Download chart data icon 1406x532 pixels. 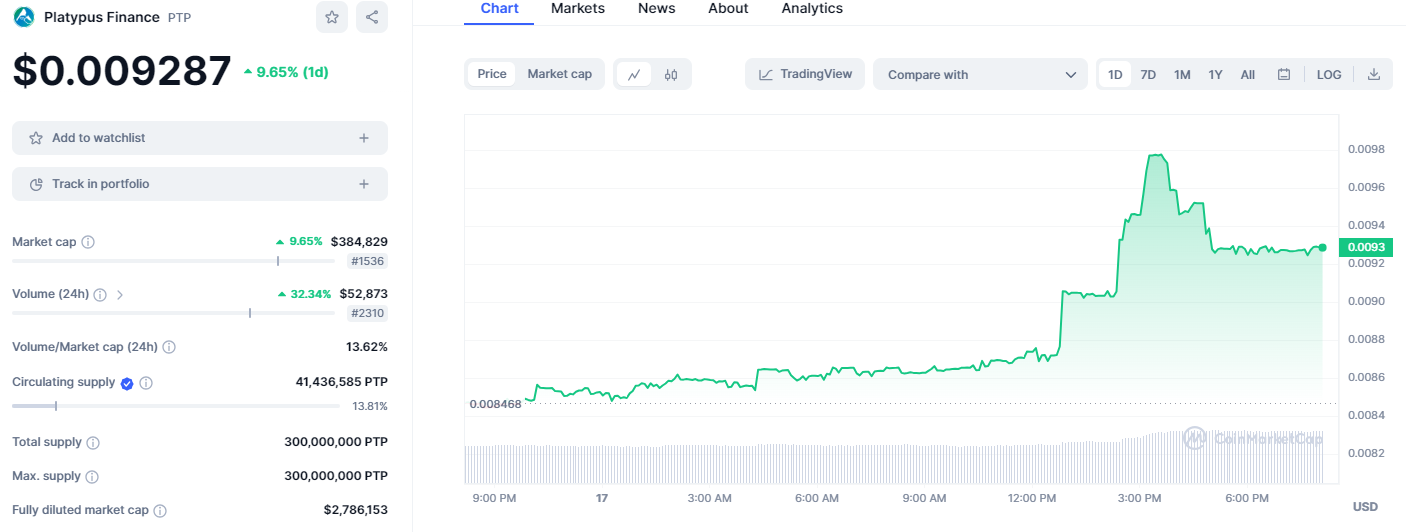[1374, 74]
